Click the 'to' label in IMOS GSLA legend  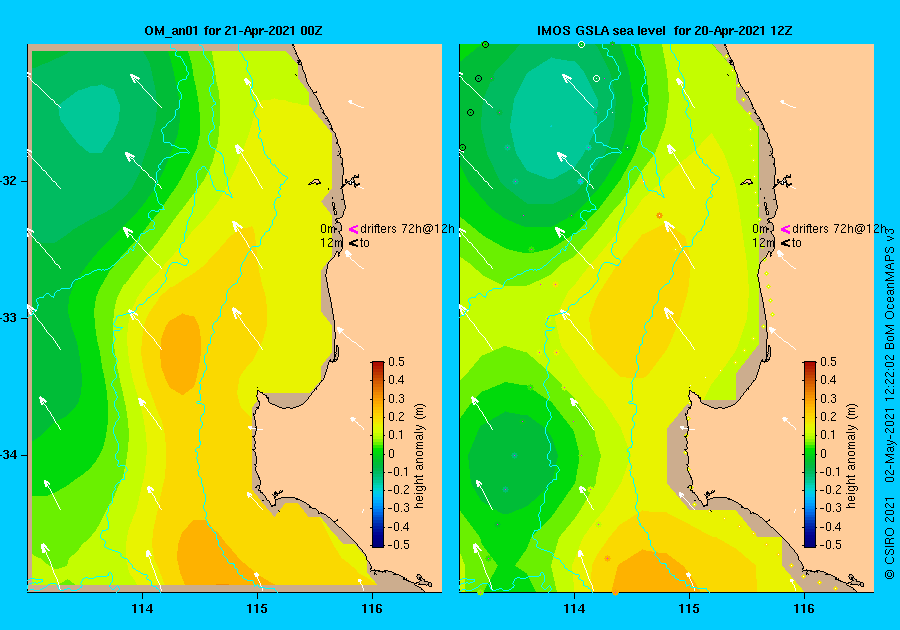pos(797,243)
